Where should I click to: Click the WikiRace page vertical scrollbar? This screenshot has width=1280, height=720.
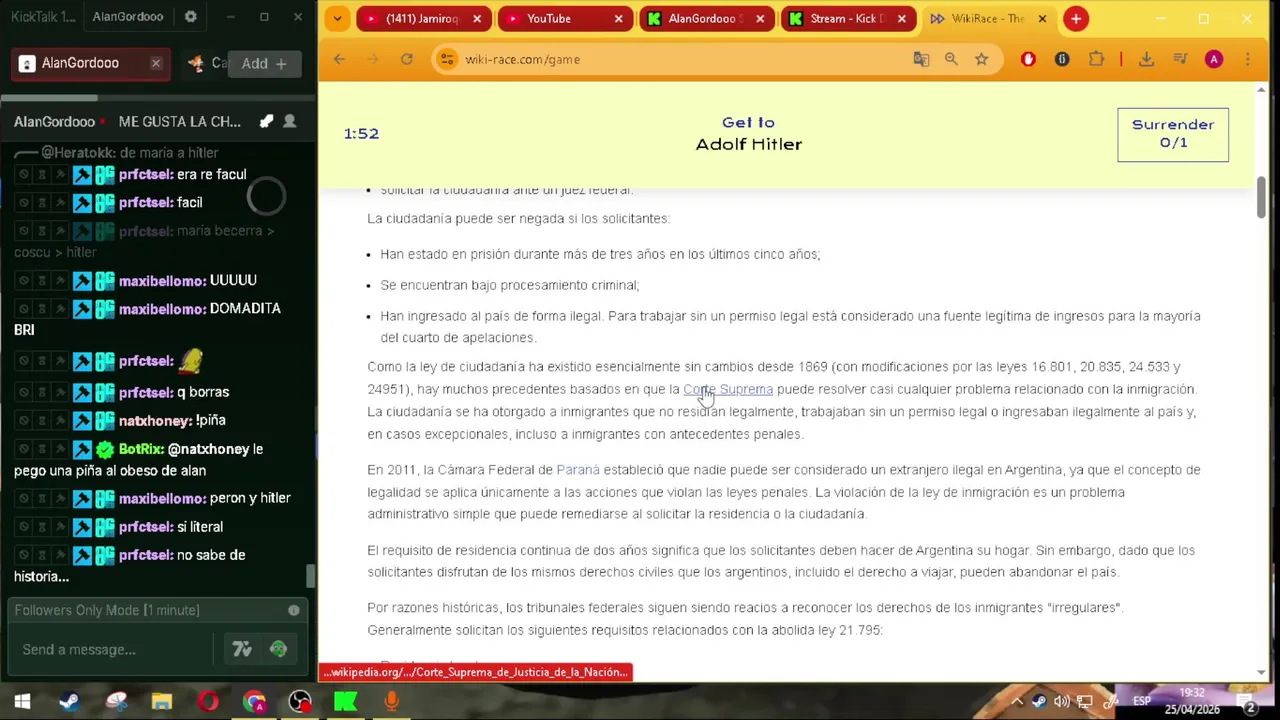[1261, 197]
